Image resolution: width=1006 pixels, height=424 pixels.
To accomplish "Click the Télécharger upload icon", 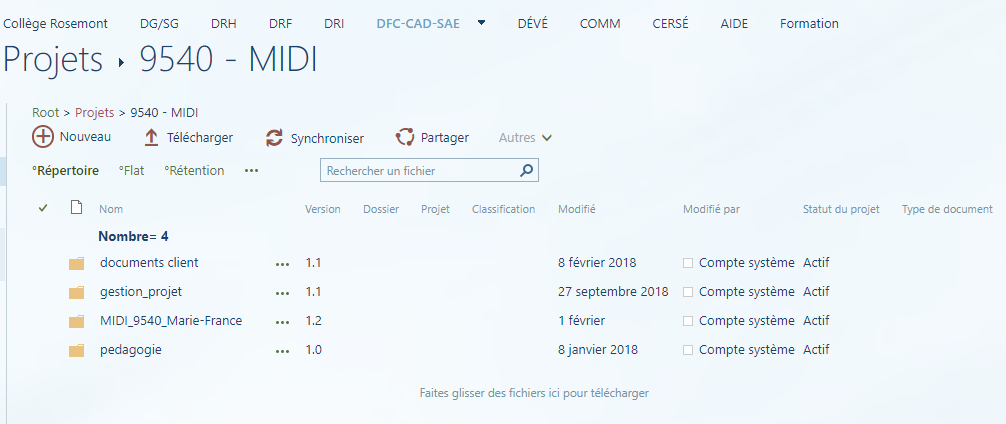I will click(x=152, y=138).
